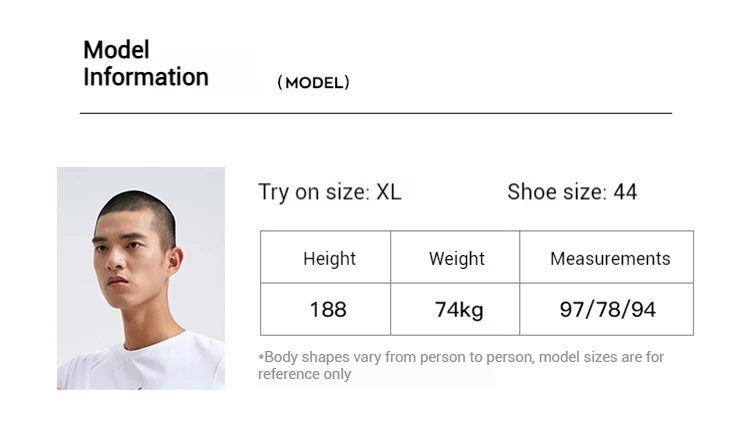
Task: Click the horizontal divider under the heading
Action: click(x=375, y=113)
